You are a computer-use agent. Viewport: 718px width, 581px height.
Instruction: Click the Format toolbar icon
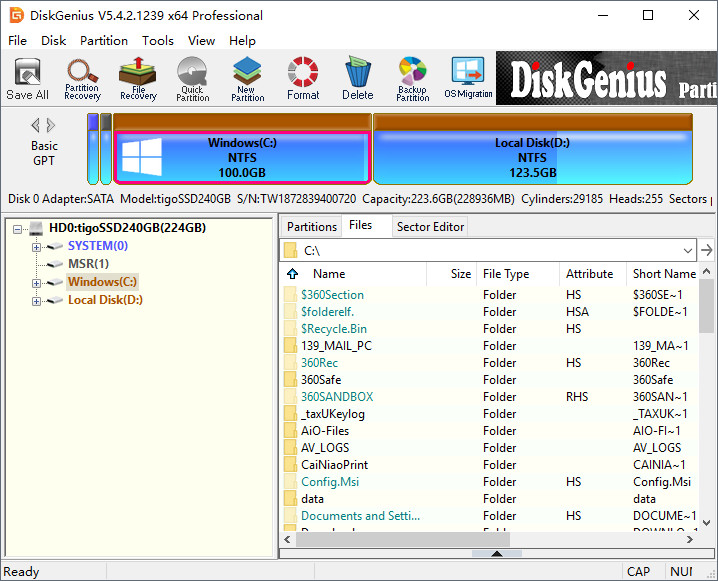[x=303, y=79]
